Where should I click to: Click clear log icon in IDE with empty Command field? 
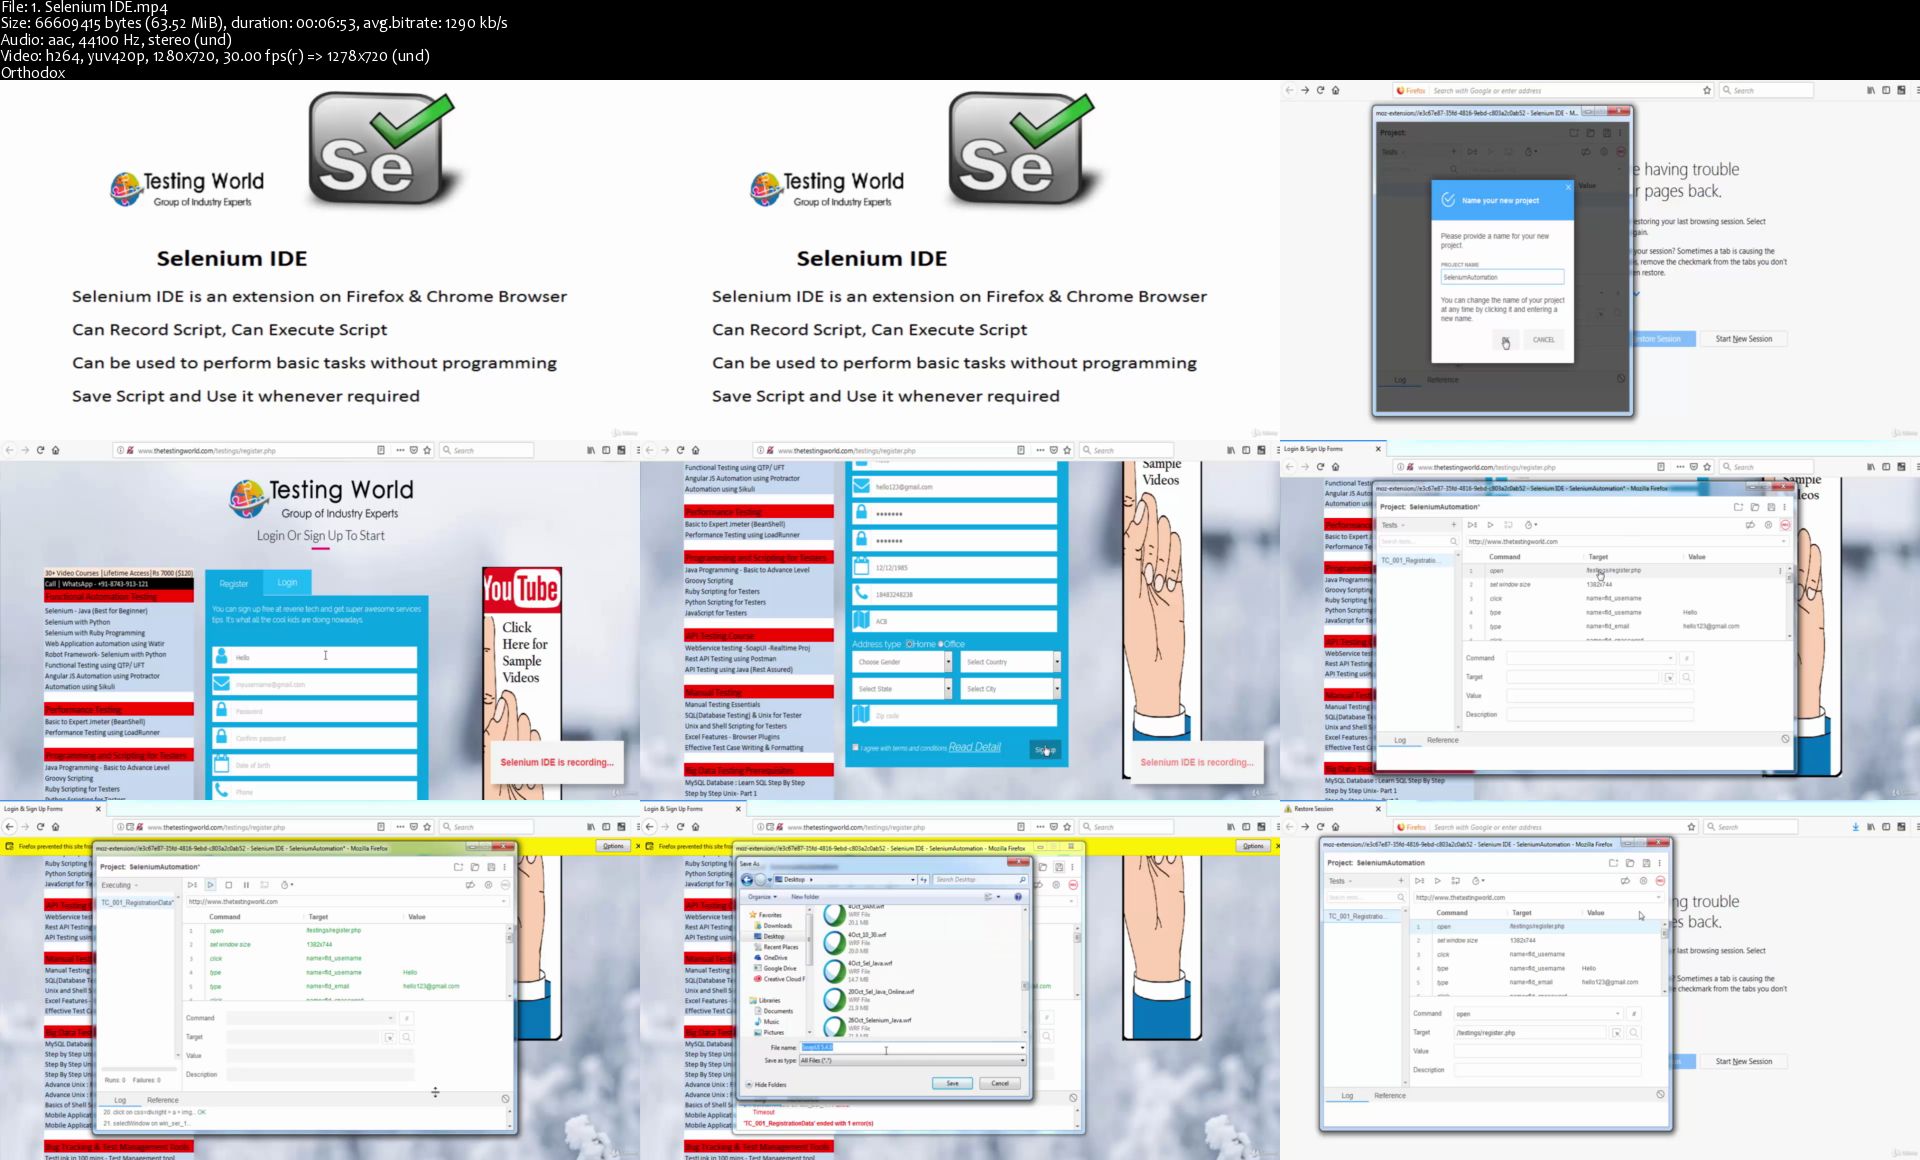click(1785, 739)
